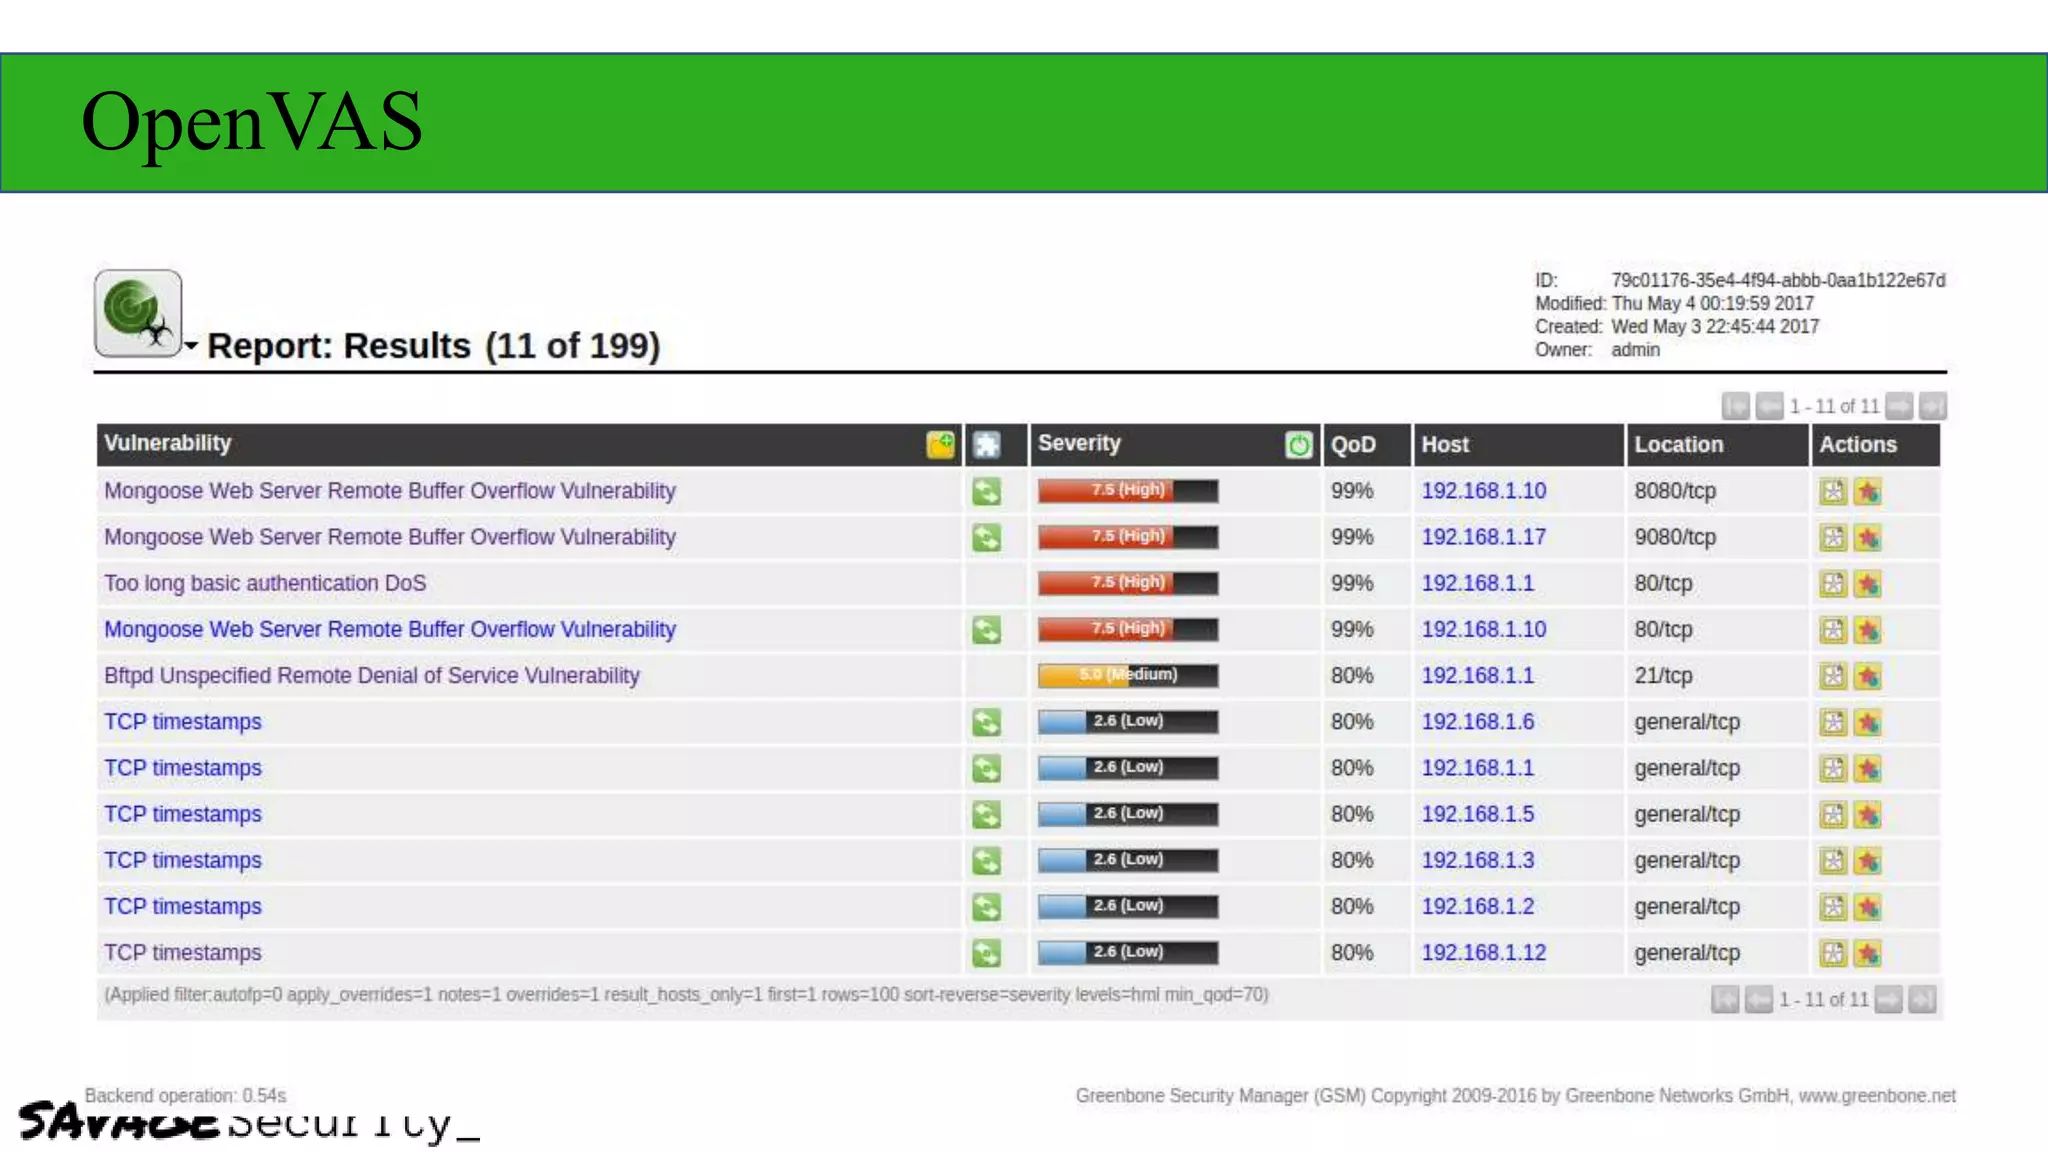
Task: Go to previous page using bottom pagination
Action: [1758, 999]
